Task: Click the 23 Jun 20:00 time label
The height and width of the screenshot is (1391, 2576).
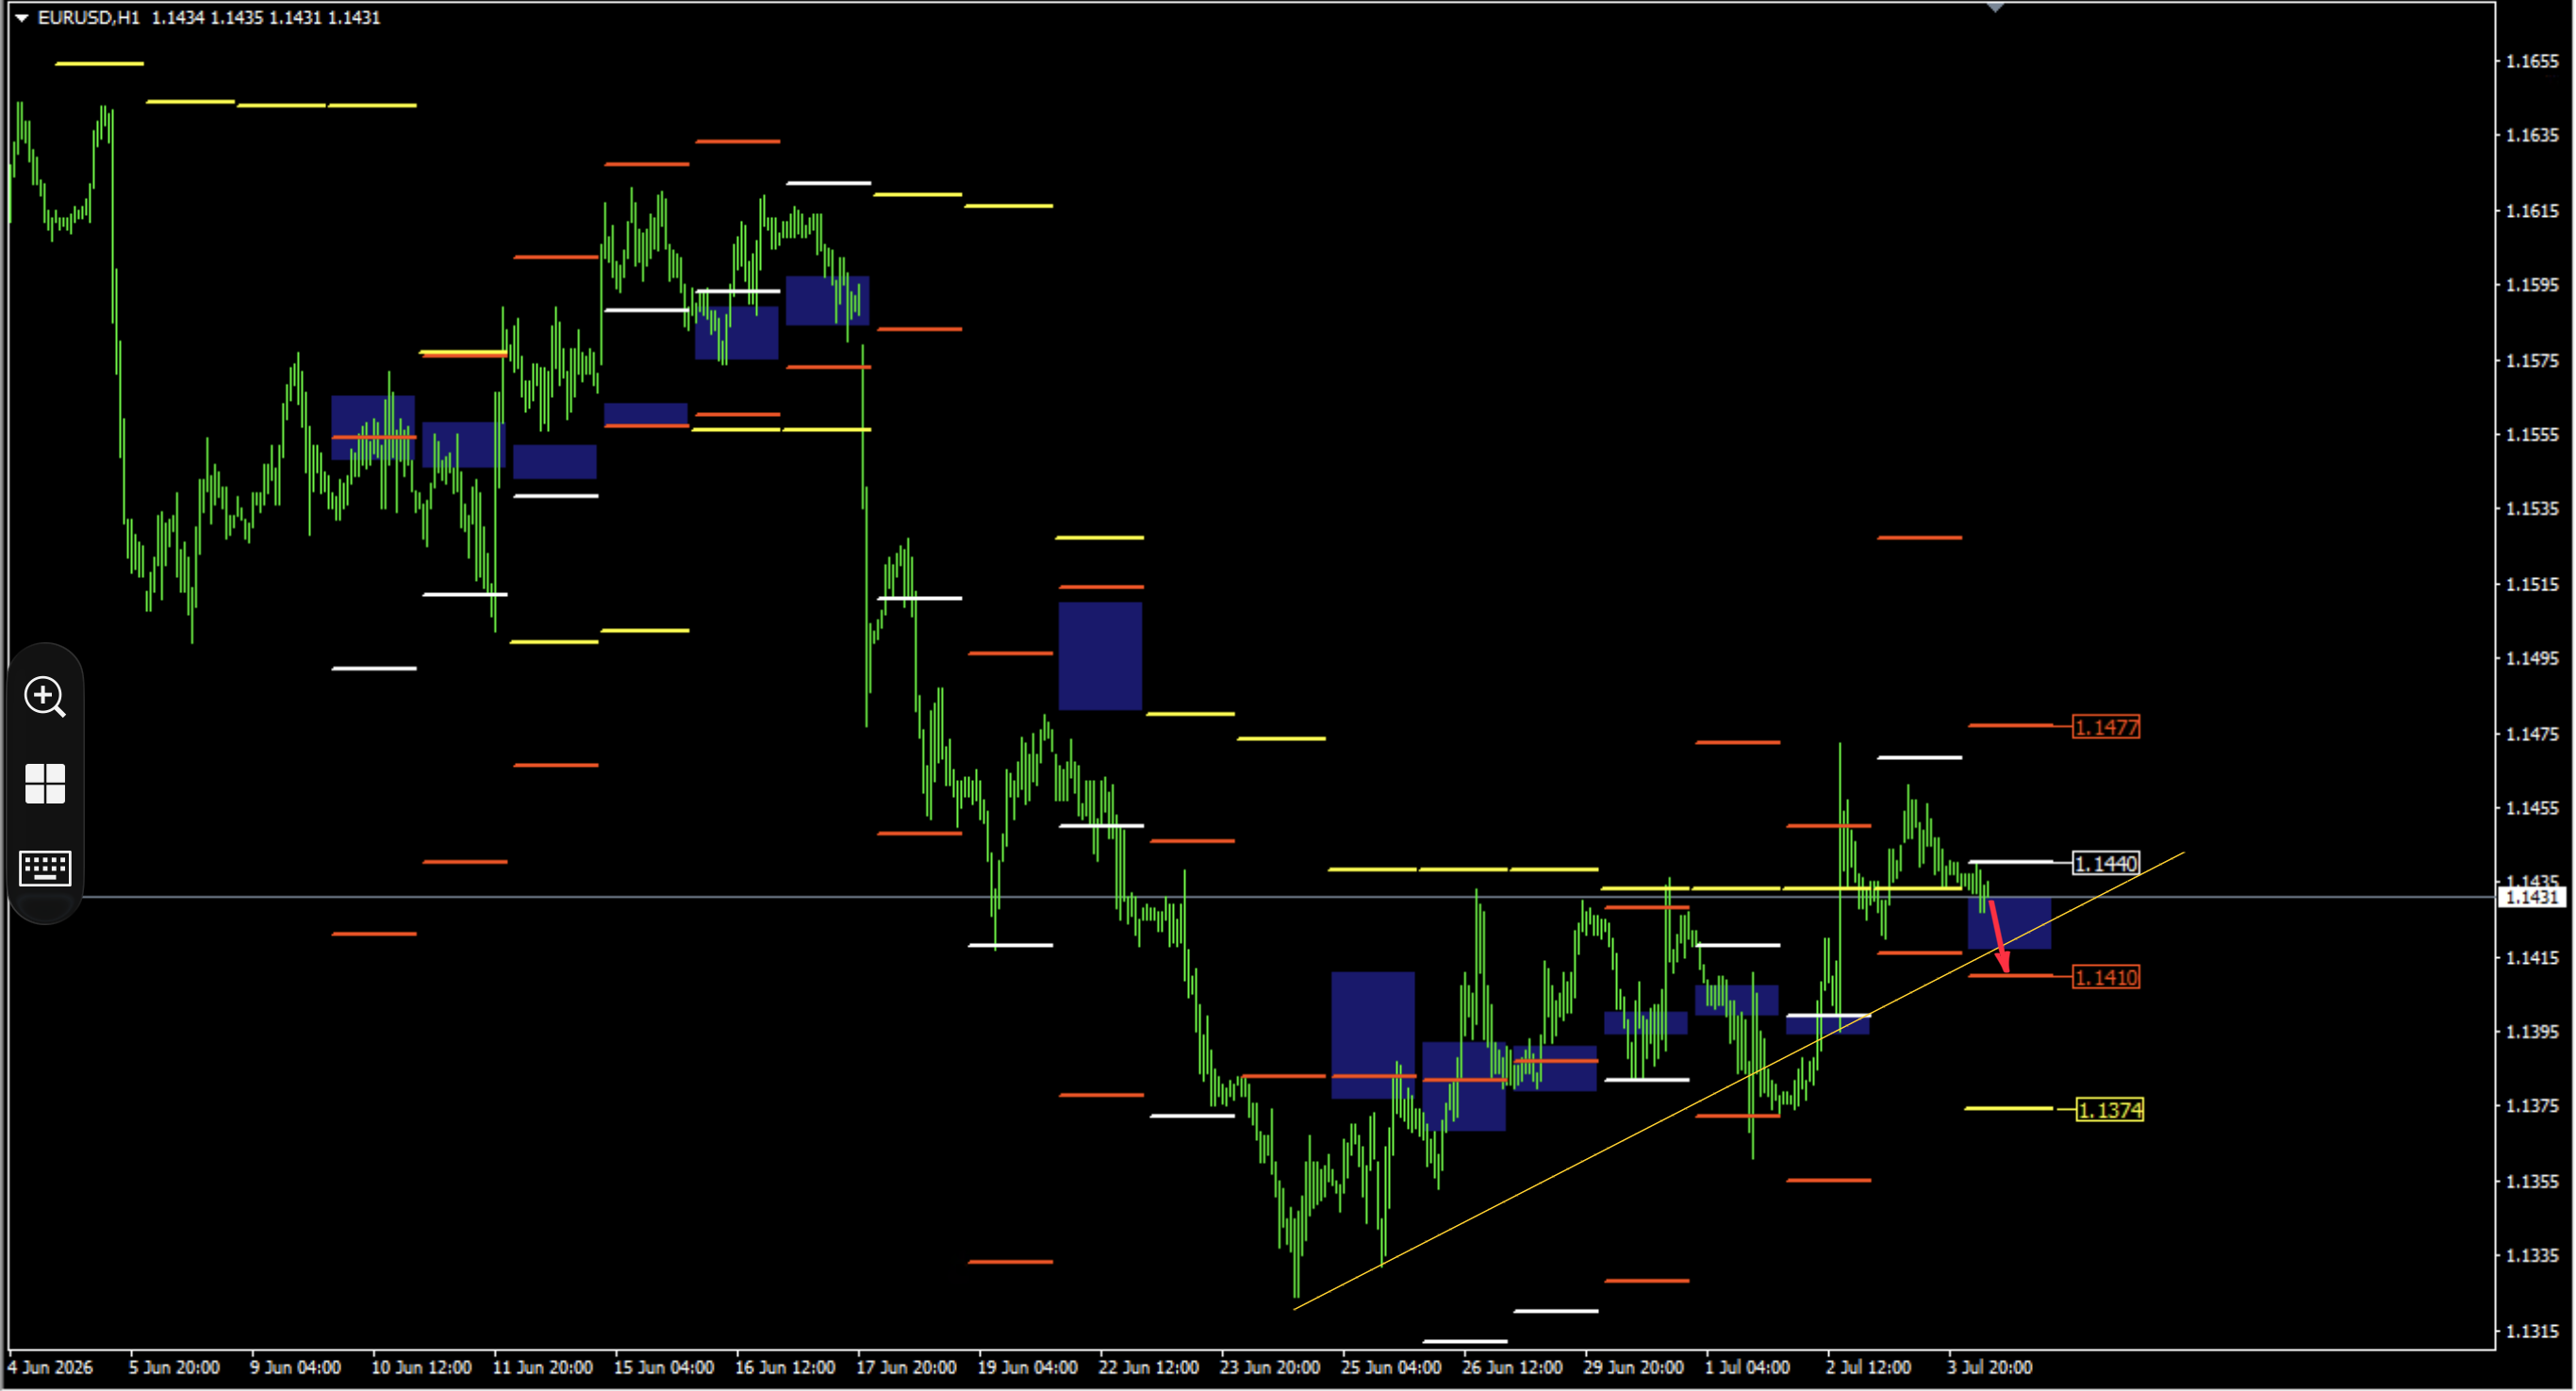Action: pyautogui.click(x=1270, y=1367)
